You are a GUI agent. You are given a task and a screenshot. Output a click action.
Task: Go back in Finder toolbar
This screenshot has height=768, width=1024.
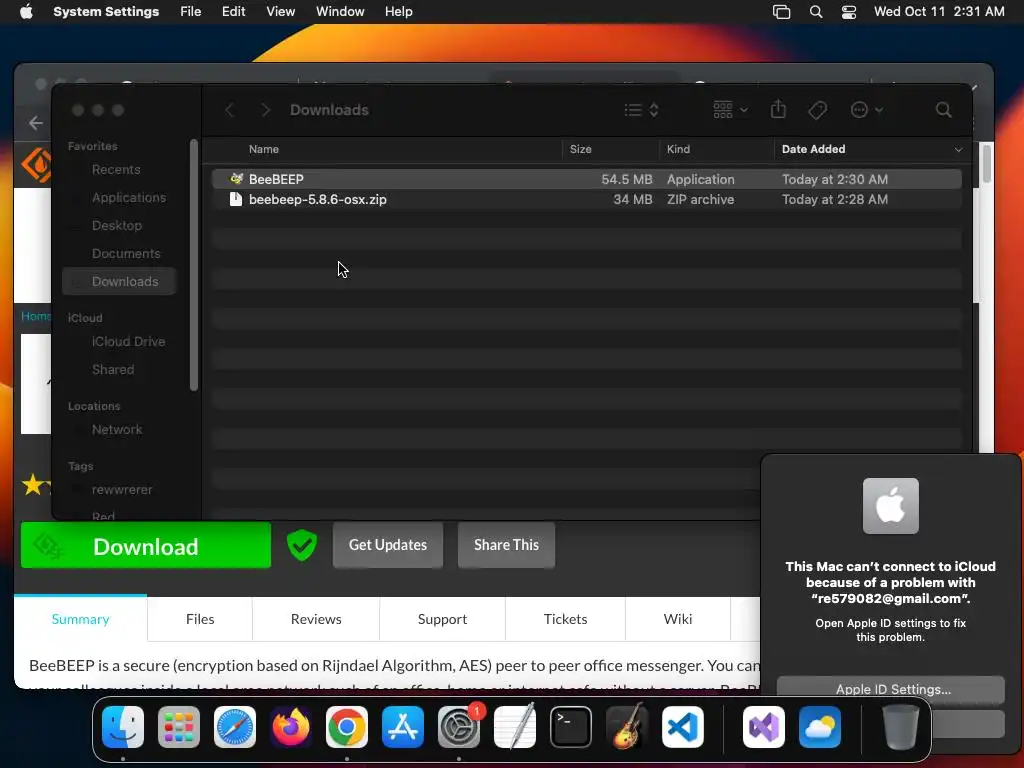(229, 110)
